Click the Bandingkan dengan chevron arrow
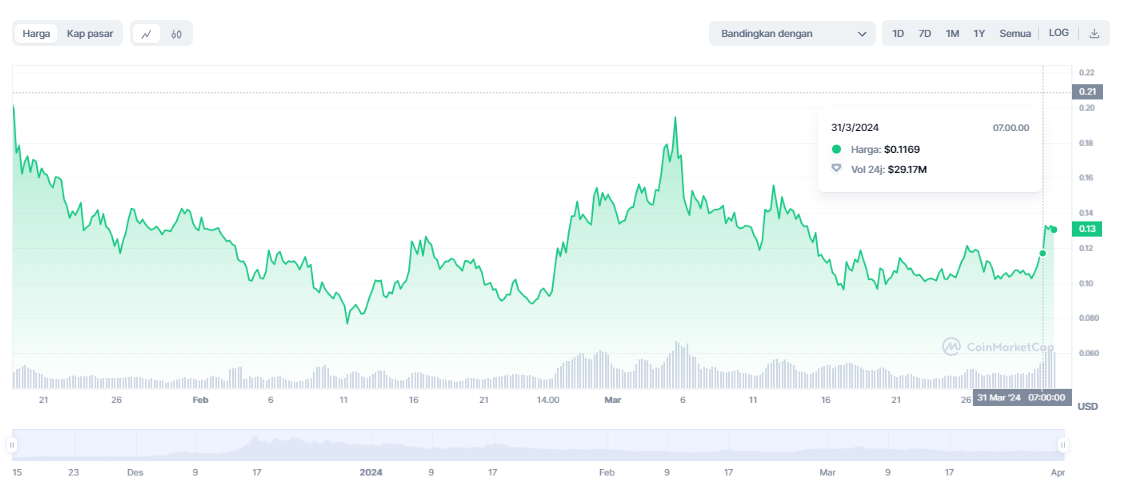1127x496 pixels. pyautogui.click(x=863, y=34)
